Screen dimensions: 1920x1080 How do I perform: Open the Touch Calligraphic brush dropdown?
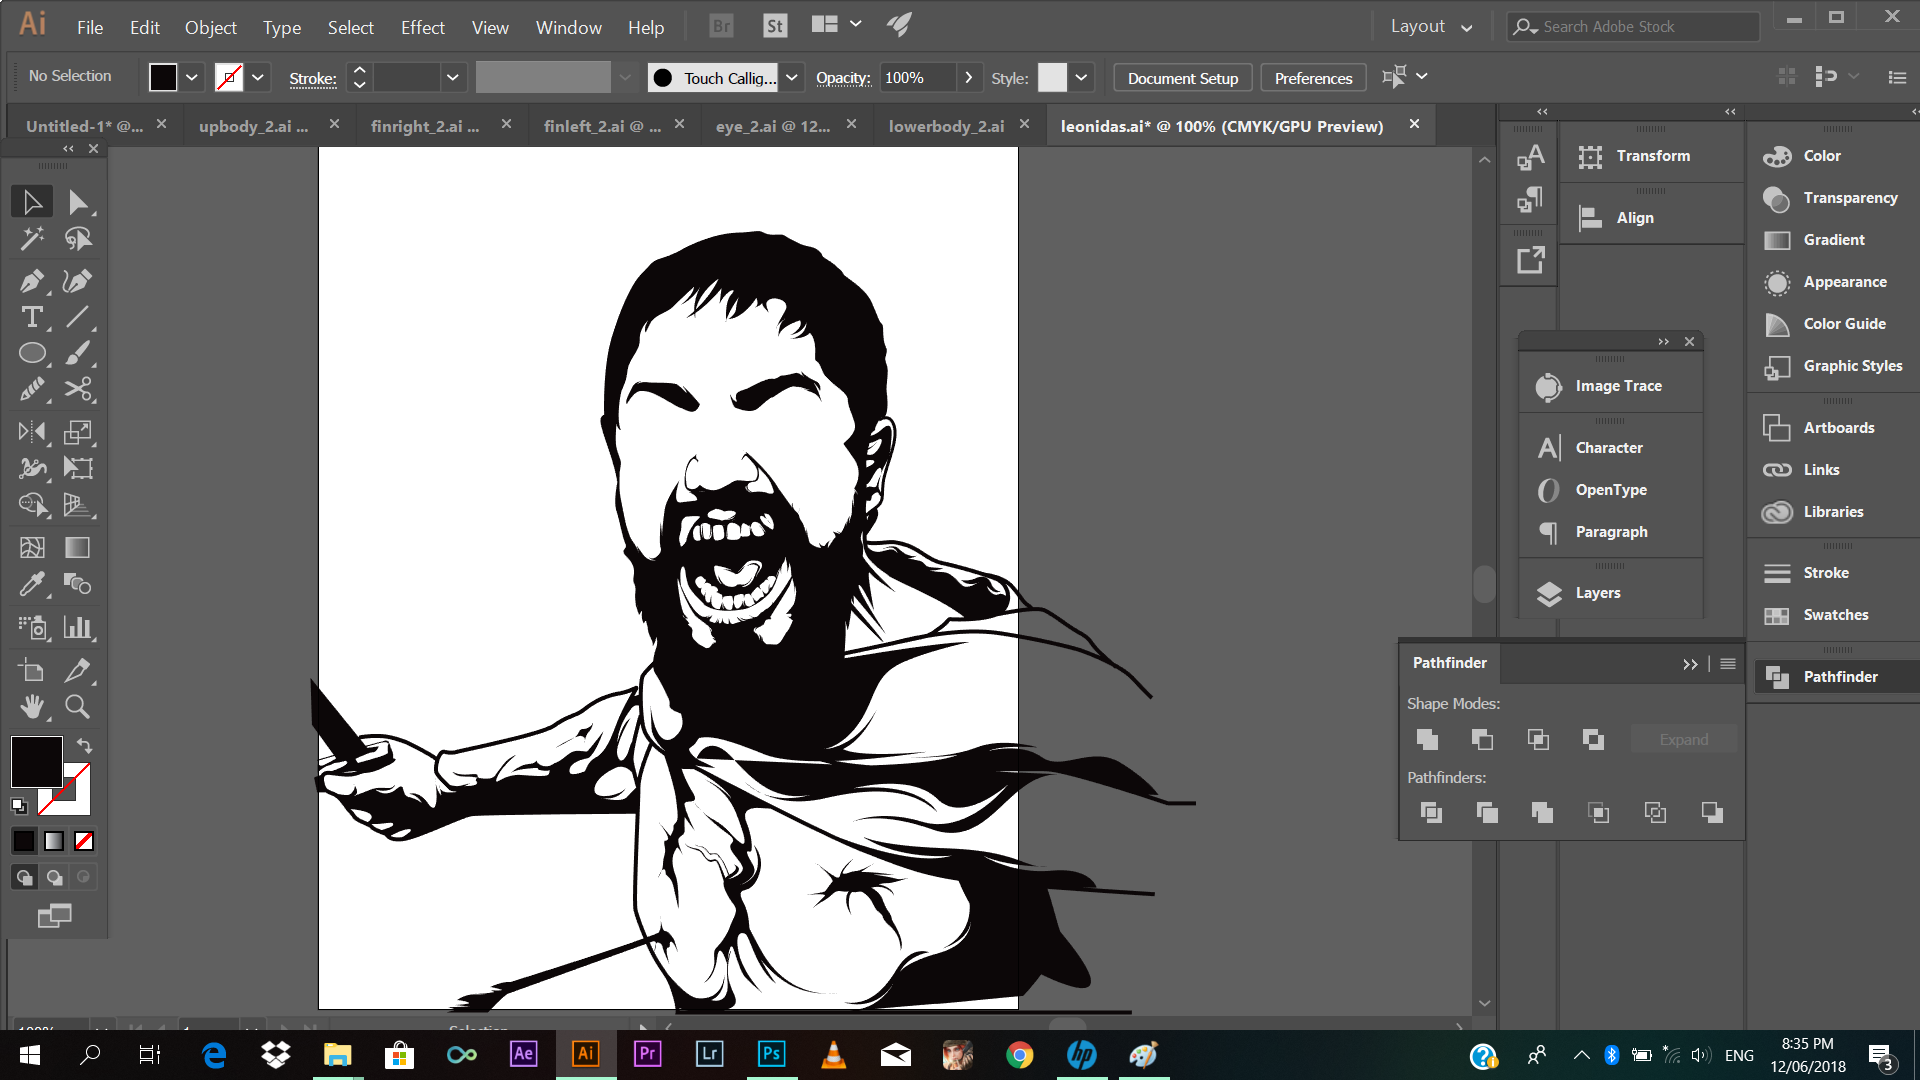791,78
